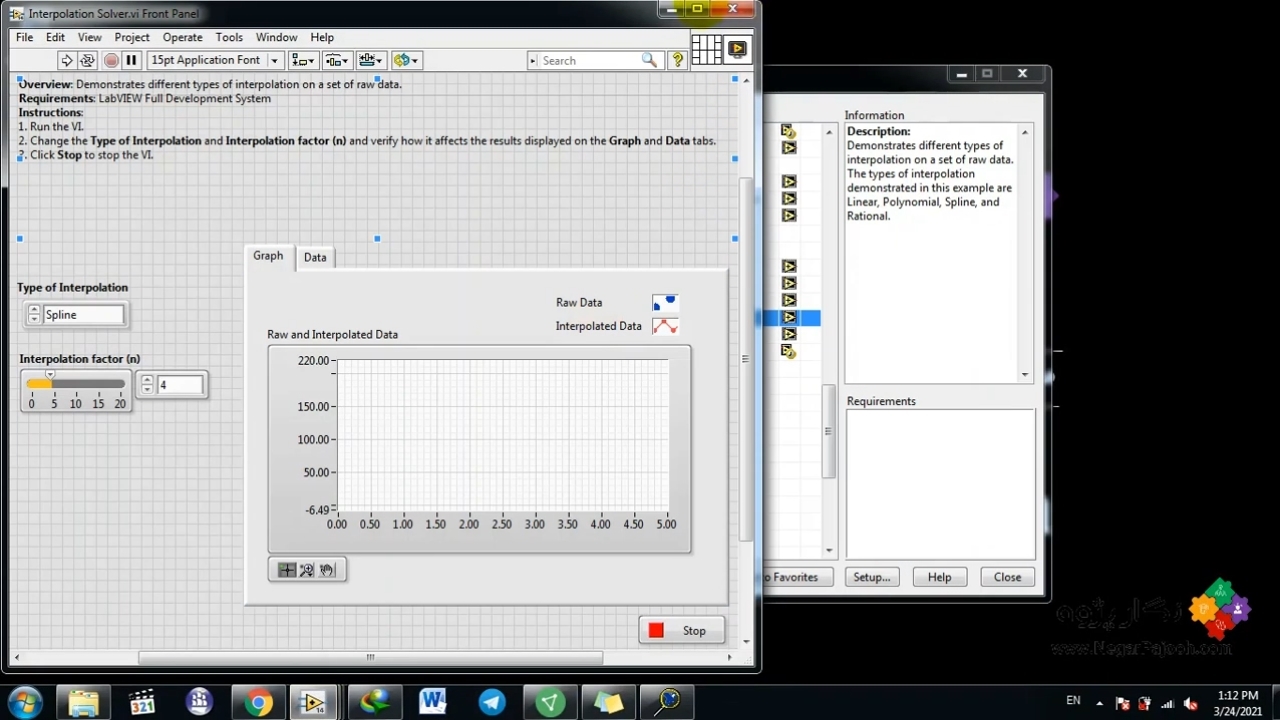Open the Distribute Objects dropdown
Screen dimensions: 1280x720
[337, 60]
